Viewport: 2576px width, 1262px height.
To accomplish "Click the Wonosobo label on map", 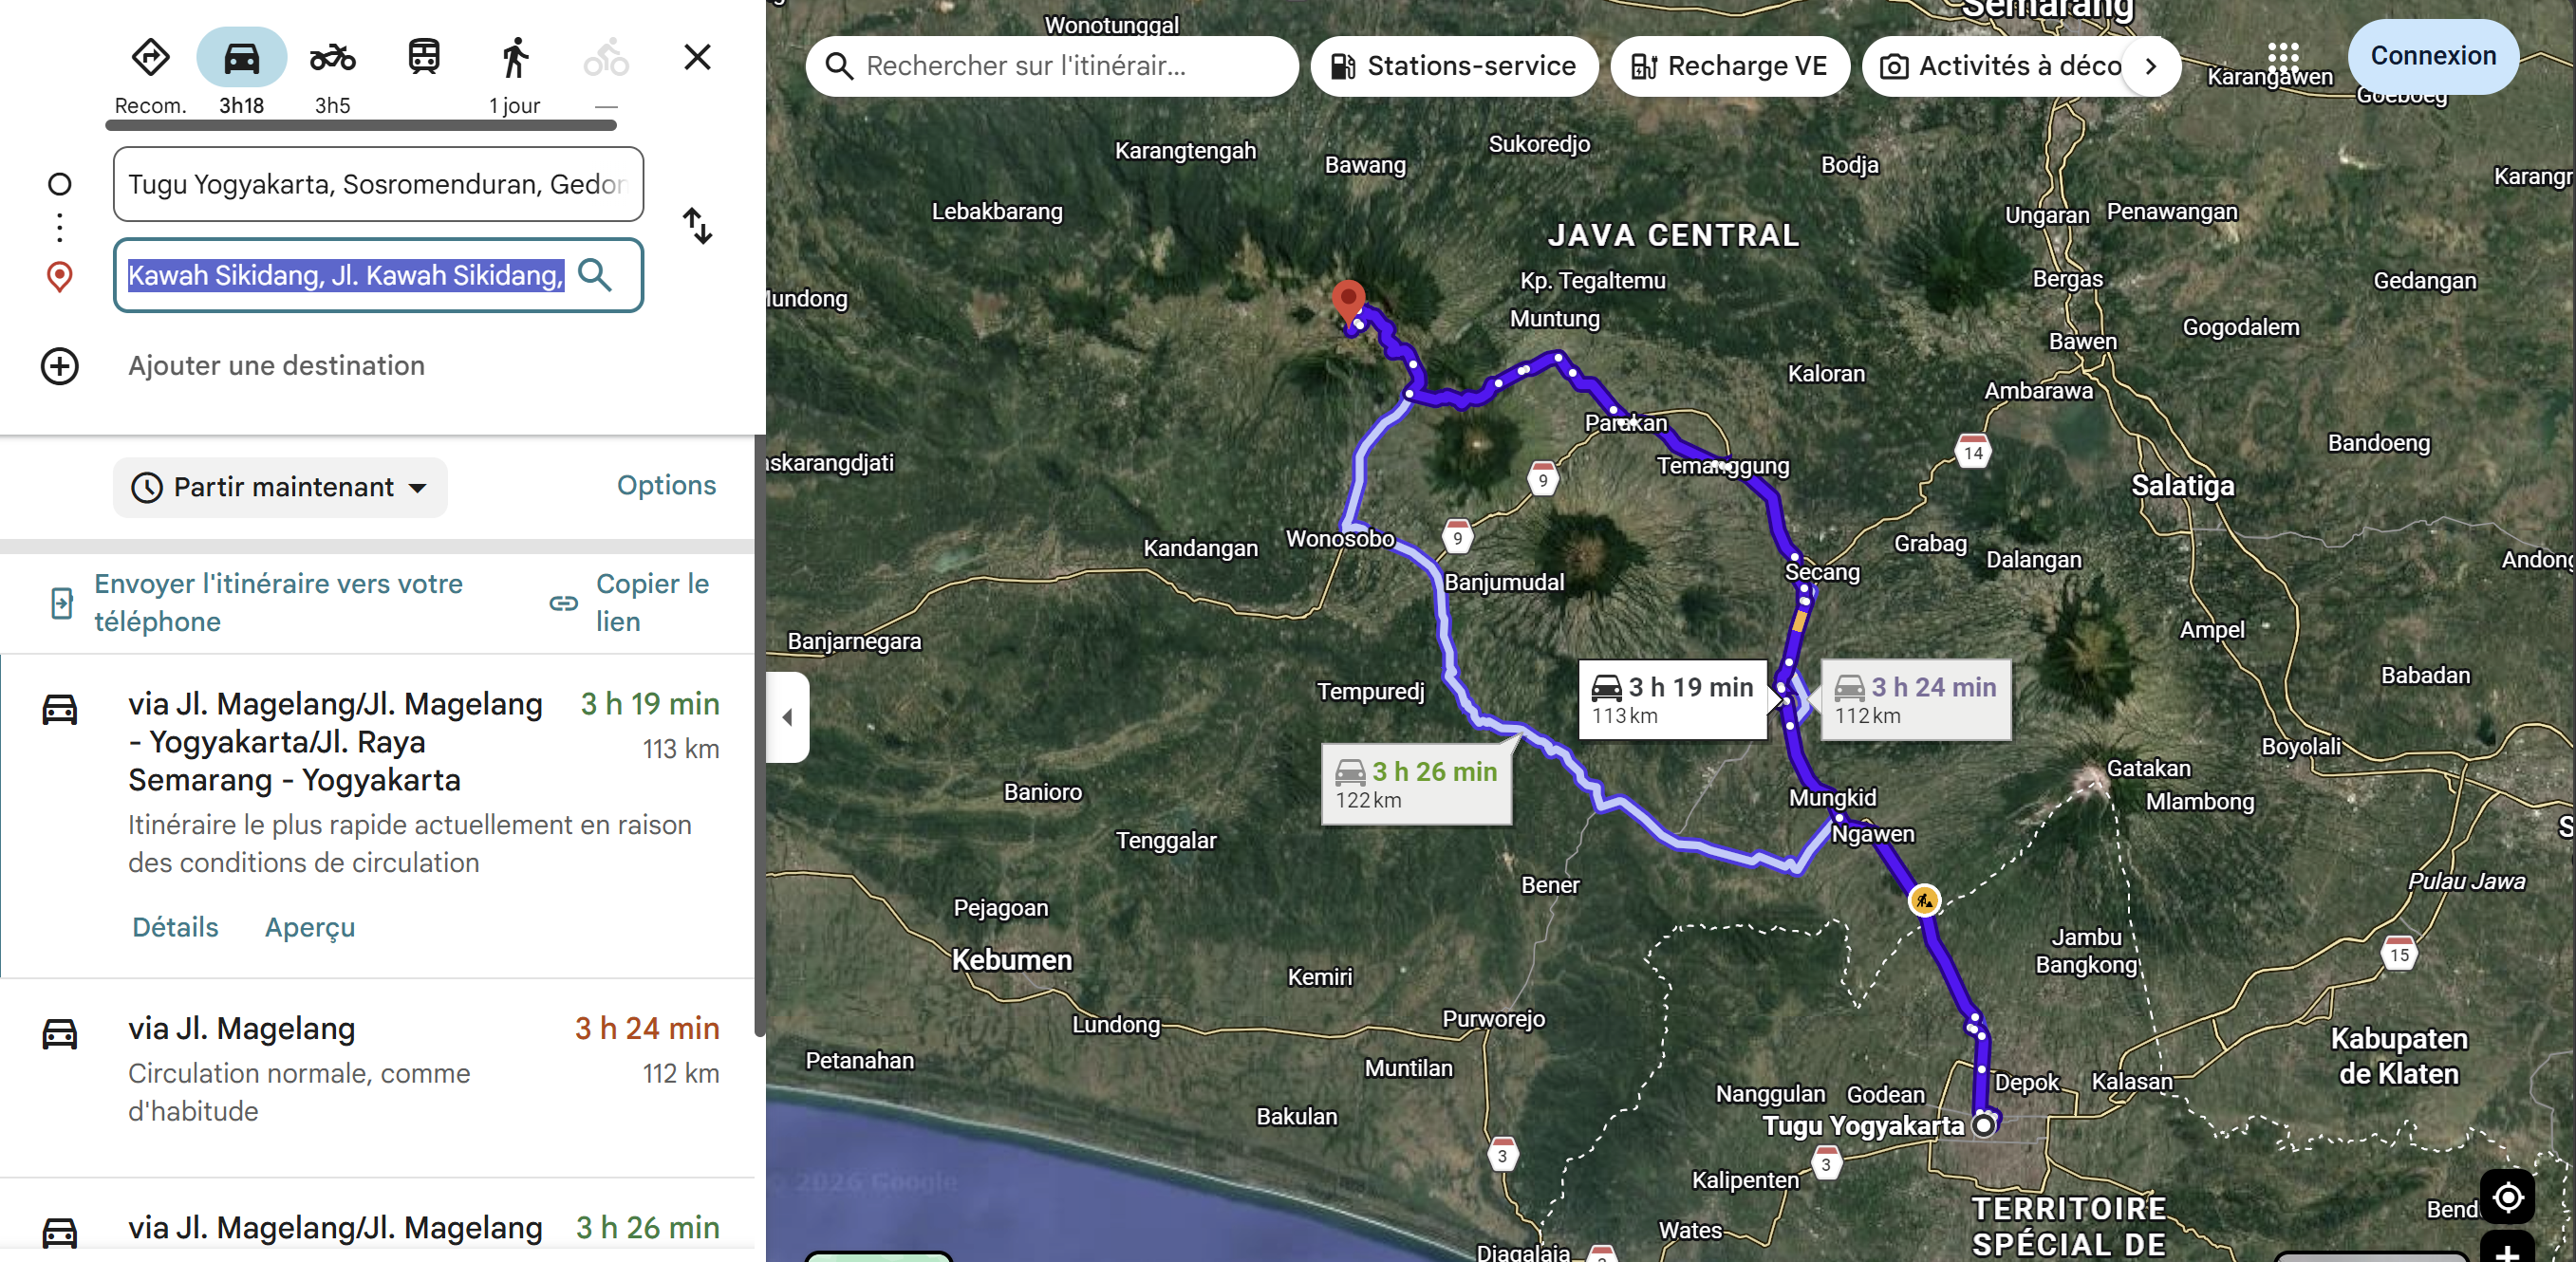I will click(1340, 539).
